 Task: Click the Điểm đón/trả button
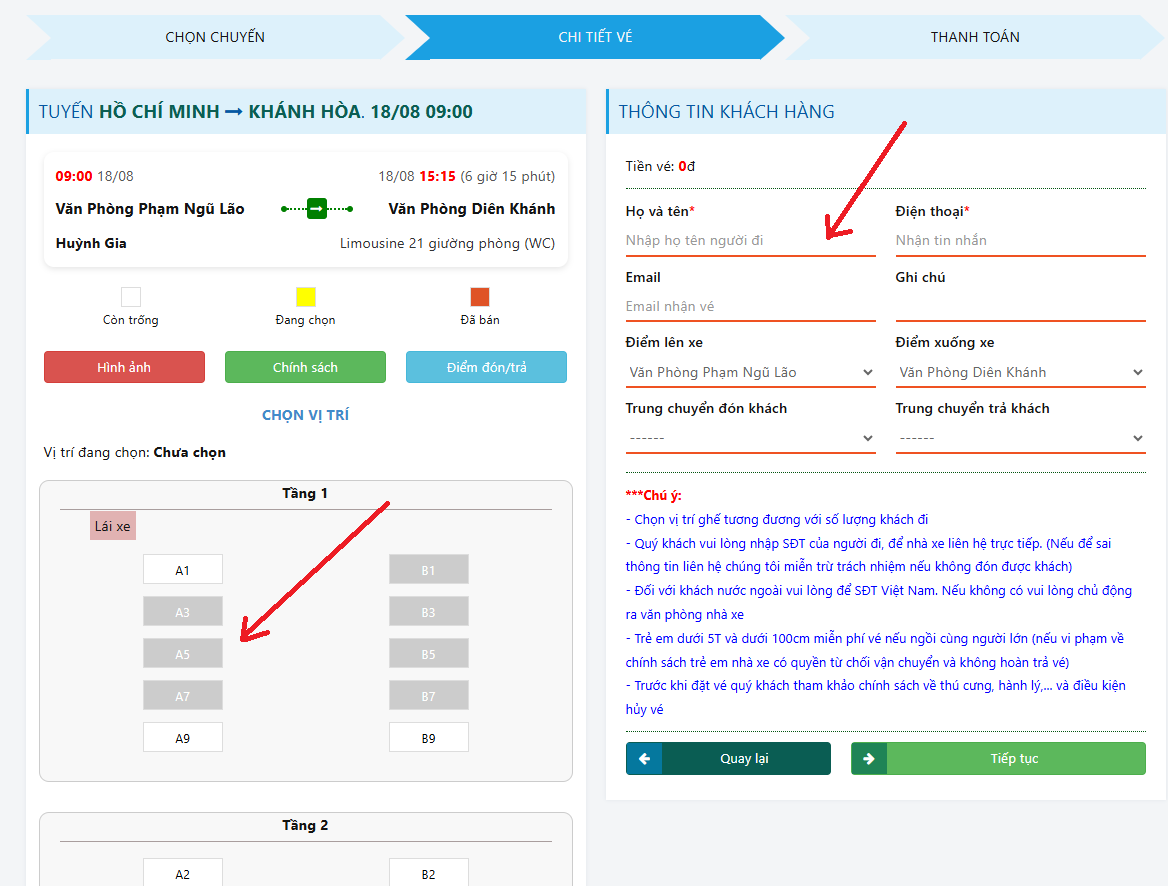[486, 367]
